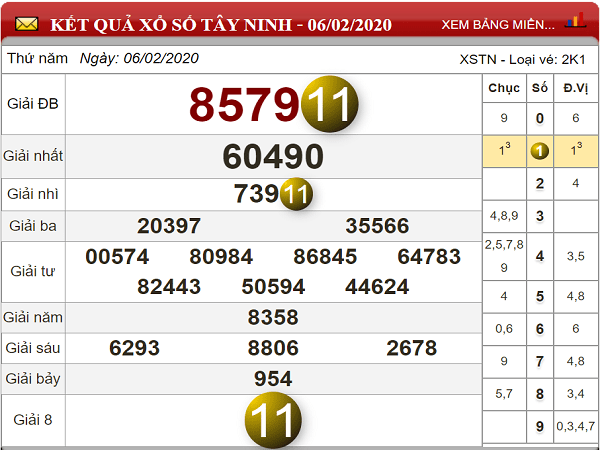Click the Giải ĐB row label
This screenshot has height=450, width=600.
point(33,104)
